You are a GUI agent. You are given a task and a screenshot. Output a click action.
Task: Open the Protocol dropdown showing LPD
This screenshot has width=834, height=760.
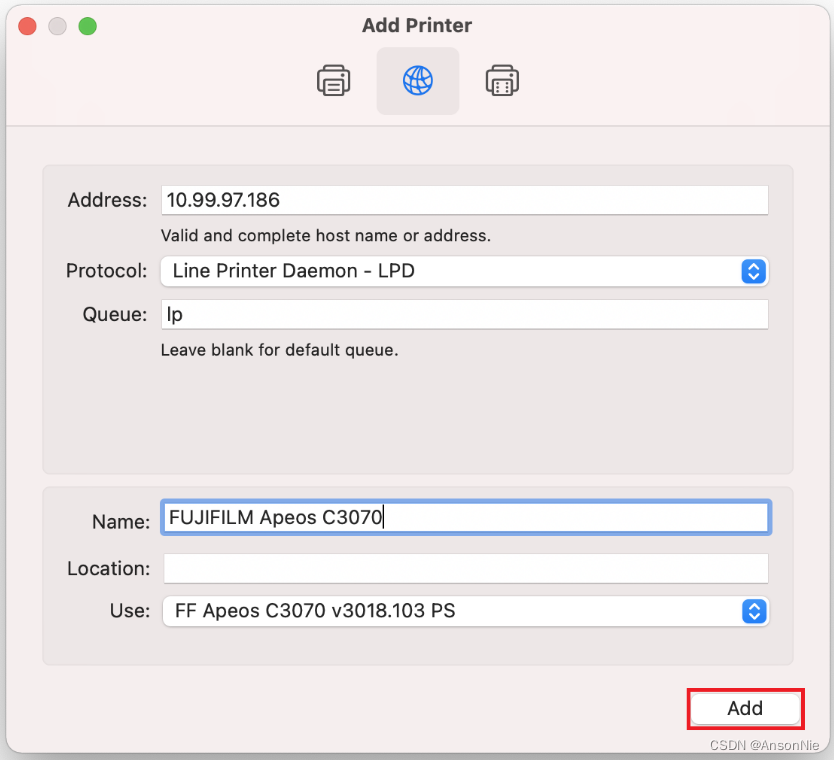(464, 271)
